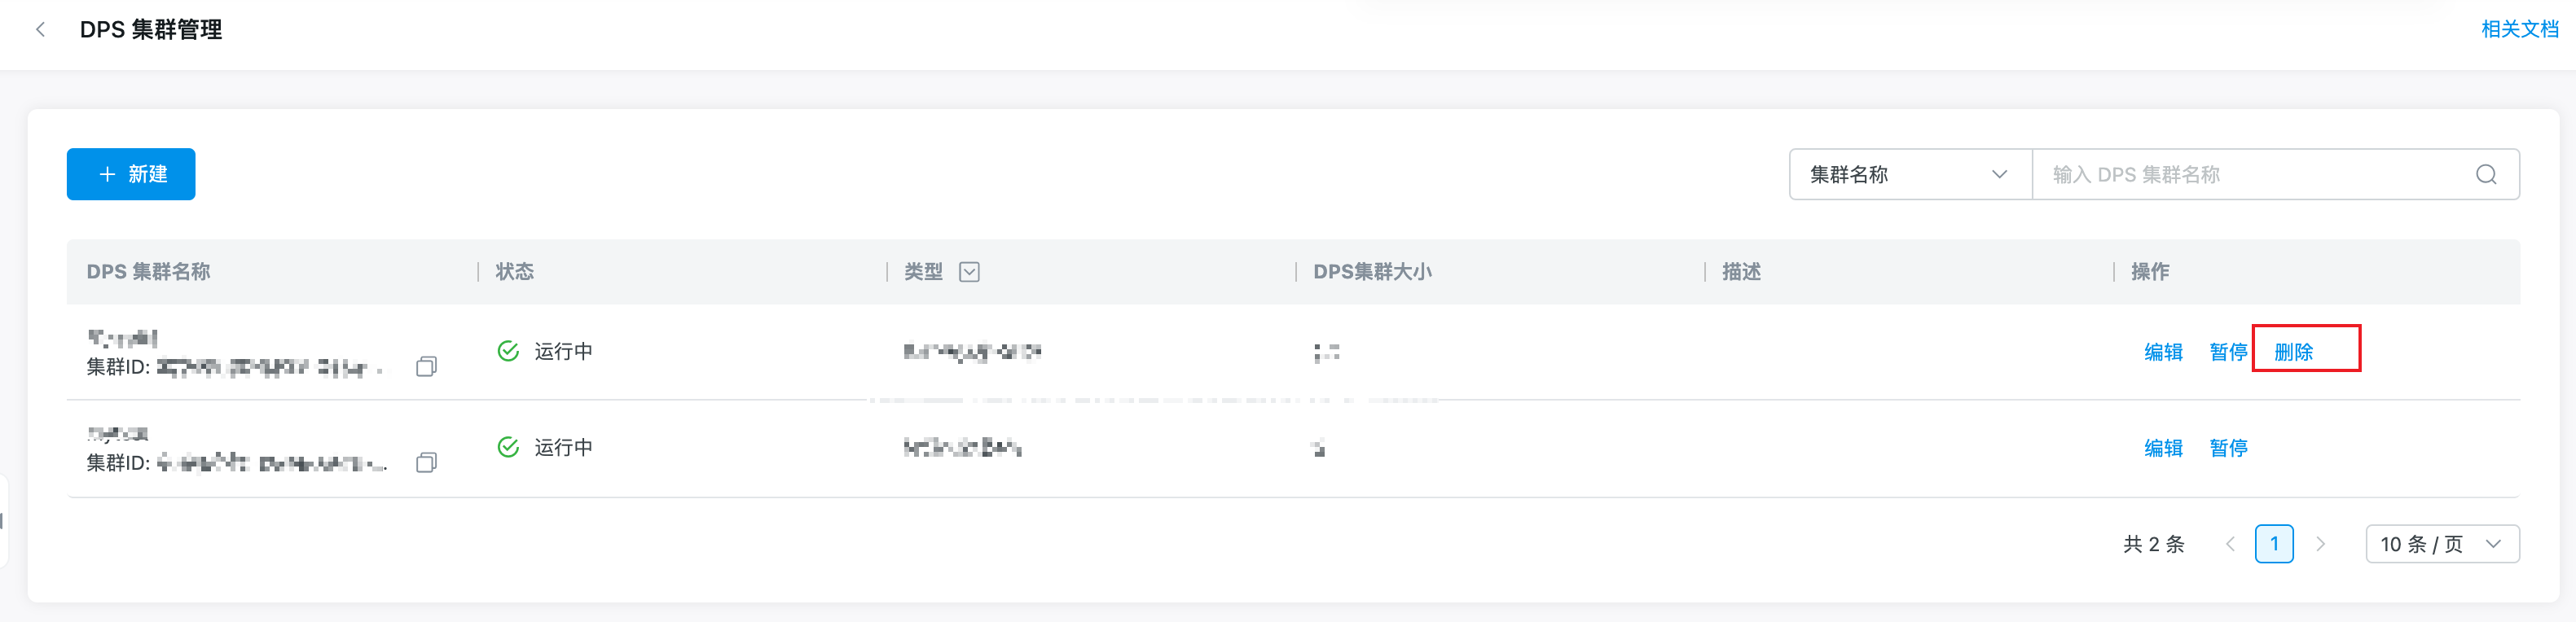The image size is (2576, 622).
Task: Click the plus 新建 button
Action: point(131,175)
